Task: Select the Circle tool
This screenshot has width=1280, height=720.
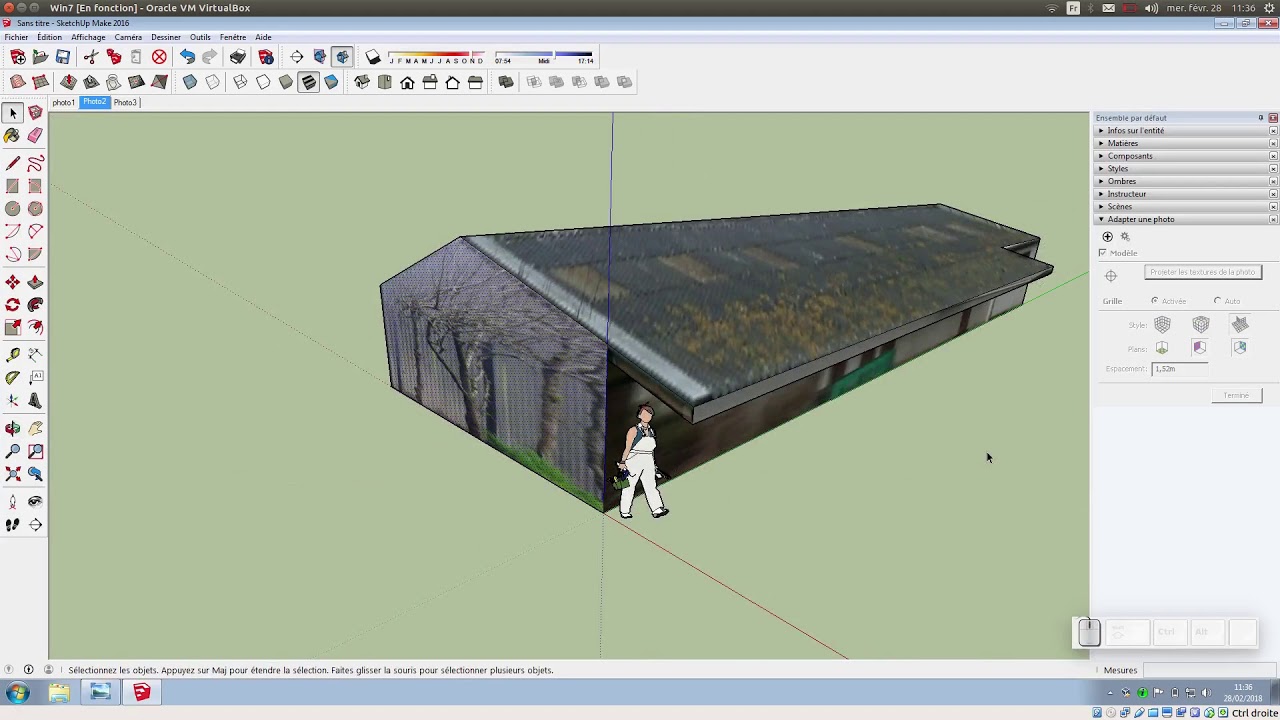Action: point(12,209)
